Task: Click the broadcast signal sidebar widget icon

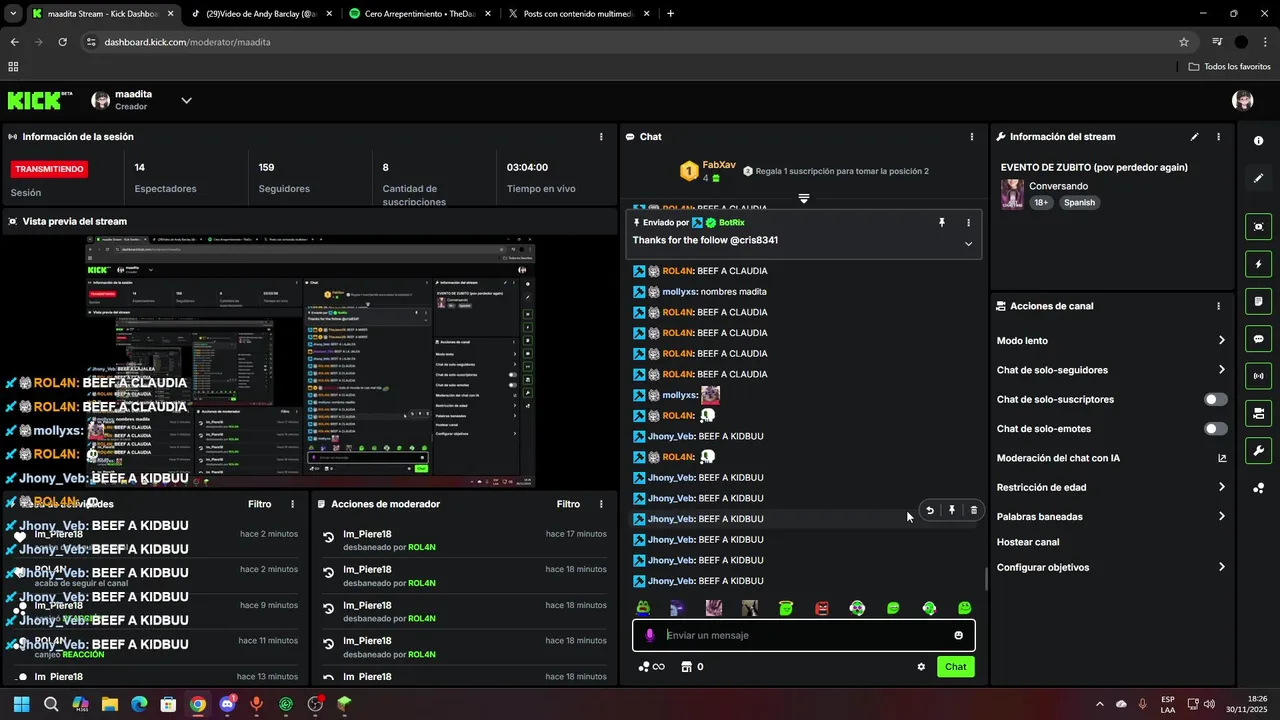Action: pyautogui.click(x=1258, y=376)
